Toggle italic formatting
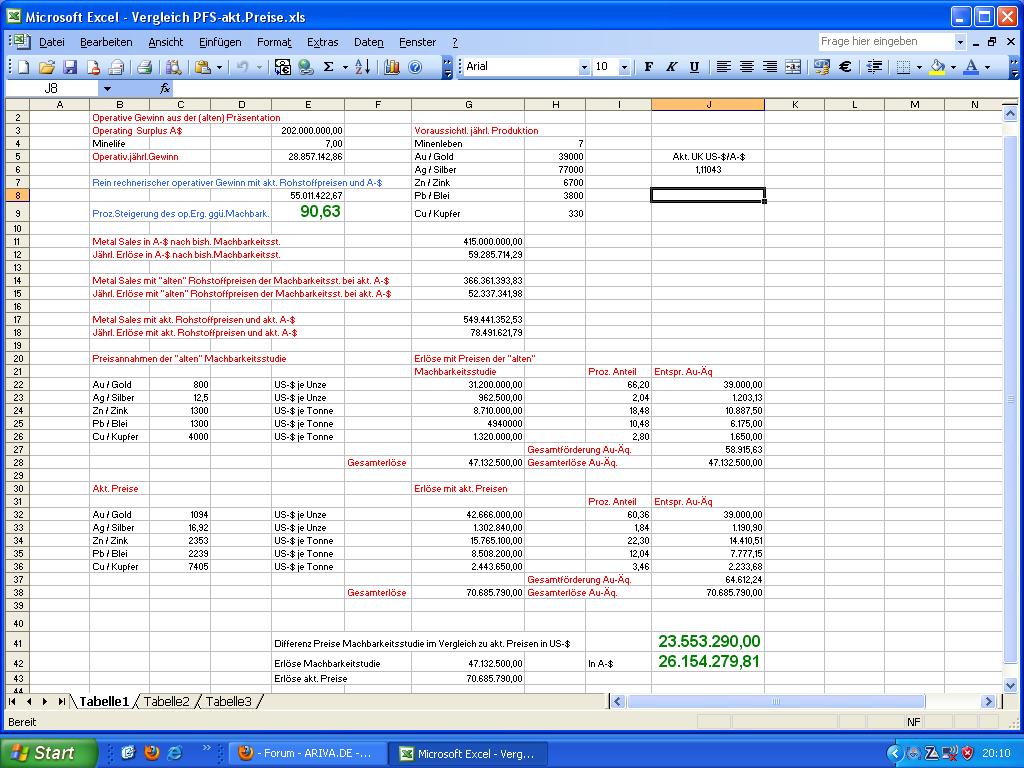Screen dimensions: 1024x768 point(672,67)
